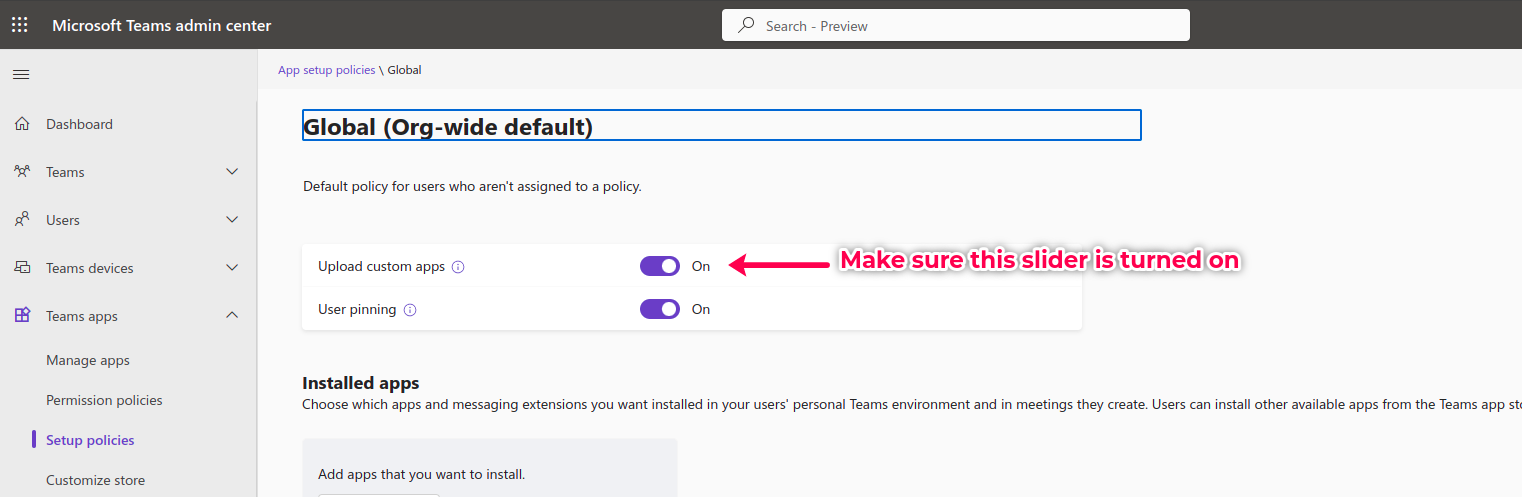The height and width of the screenshot is (497, 1522).
Task: Click info icon beside User pinning
Action: 410,310
